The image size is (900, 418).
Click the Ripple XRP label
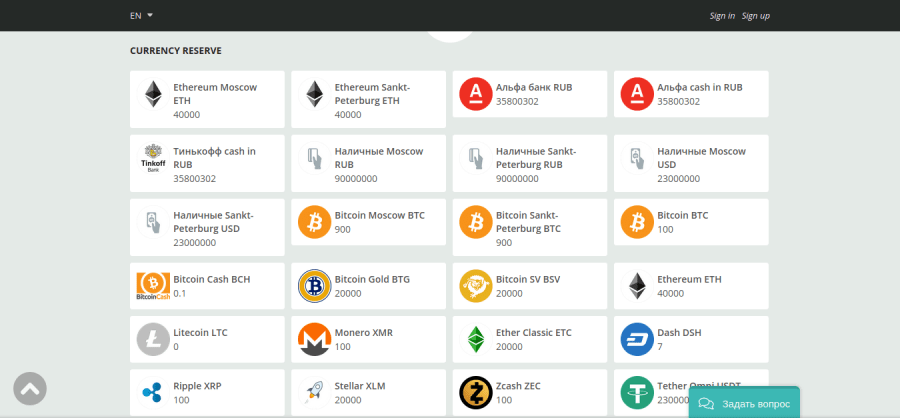[197, 386]
